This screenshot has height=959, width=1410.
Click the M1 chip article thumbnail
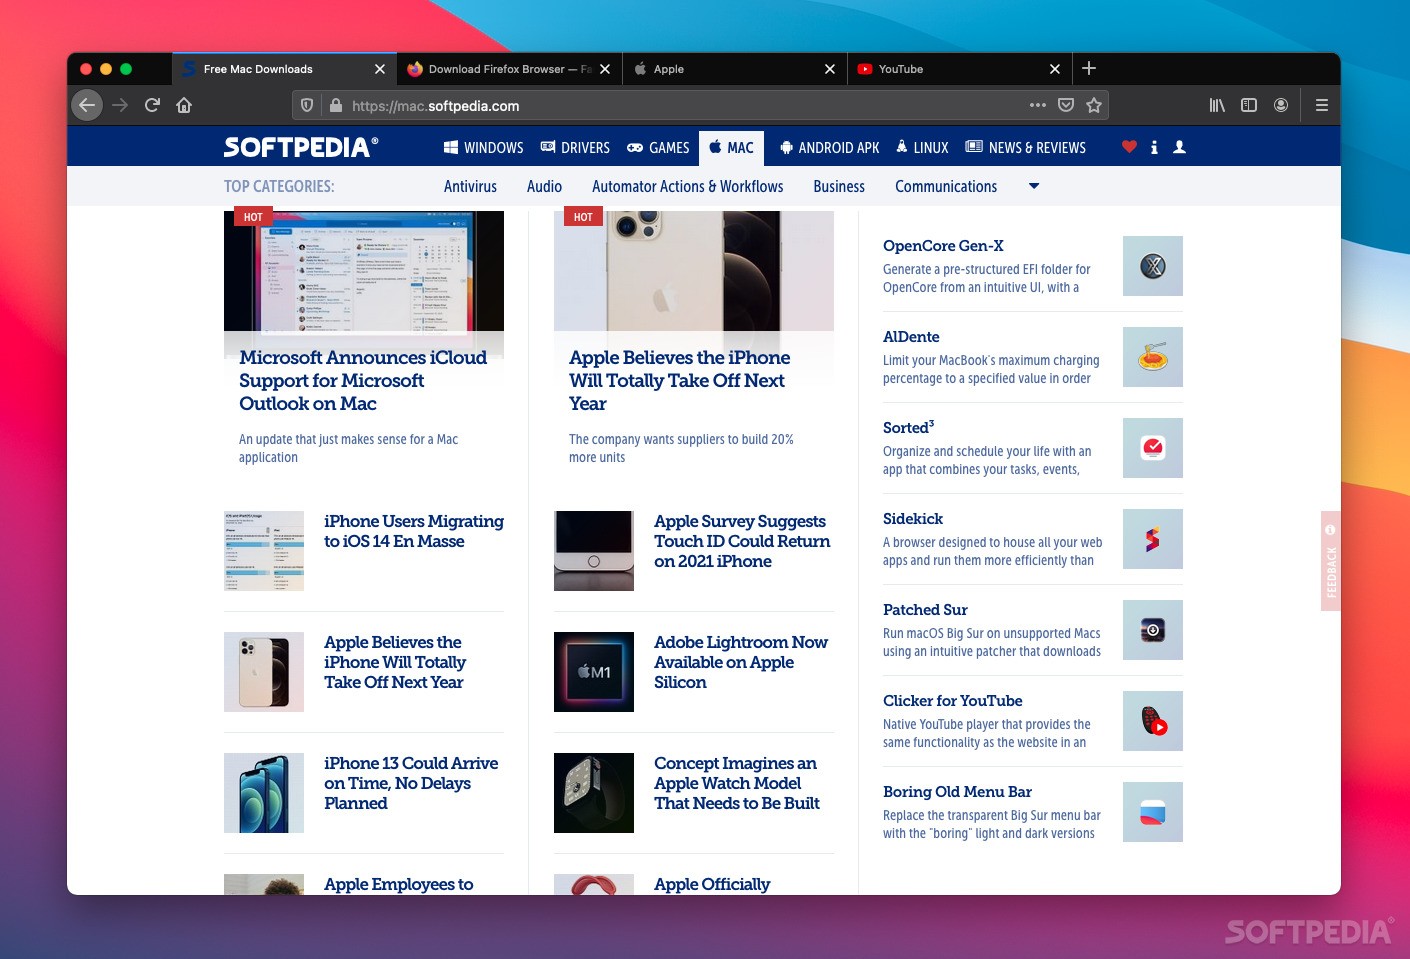(594, 672)
